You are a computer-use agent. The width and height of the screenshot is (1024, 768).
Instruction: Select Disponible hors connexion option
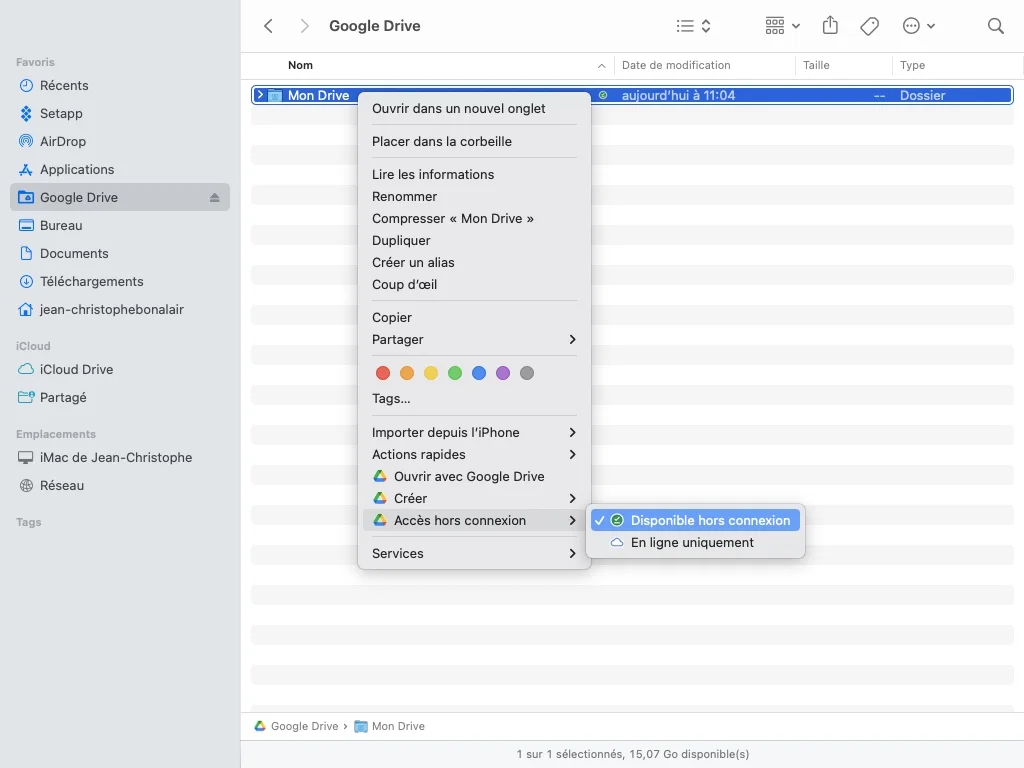[x=695, y=520]
